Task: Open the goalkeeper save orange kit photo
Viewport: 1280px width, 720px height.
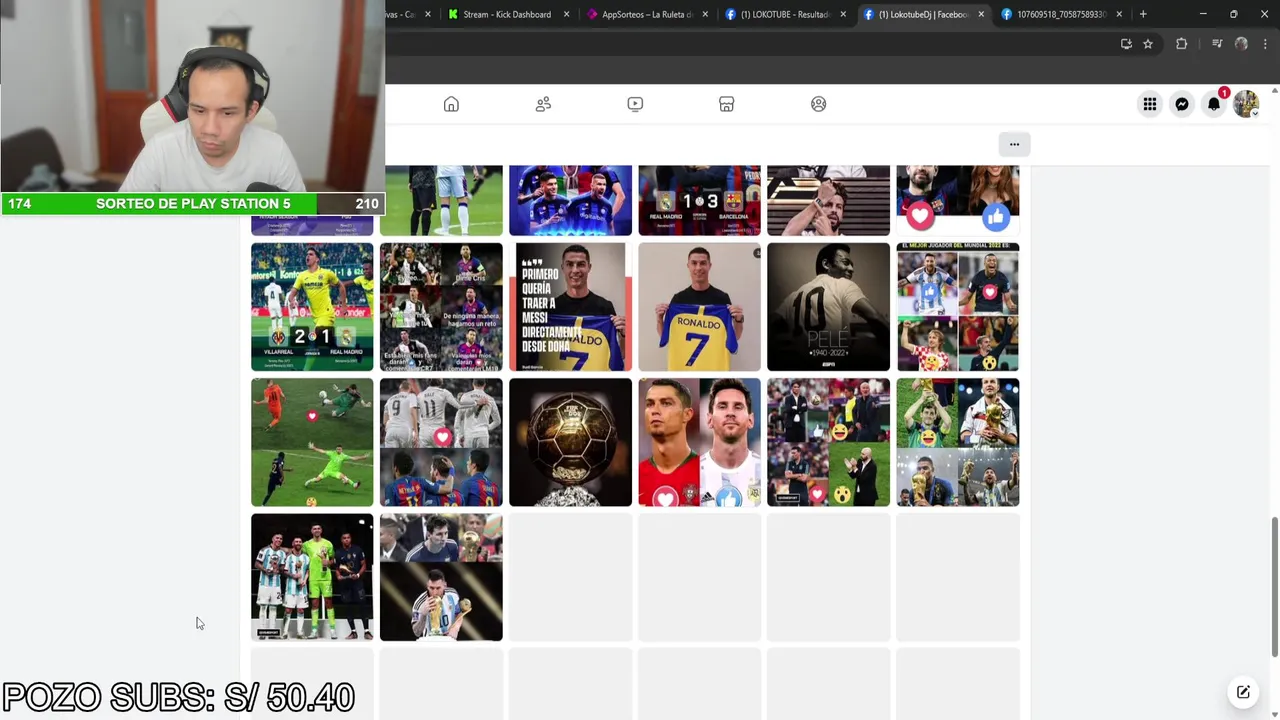Action: click(312, 442)
